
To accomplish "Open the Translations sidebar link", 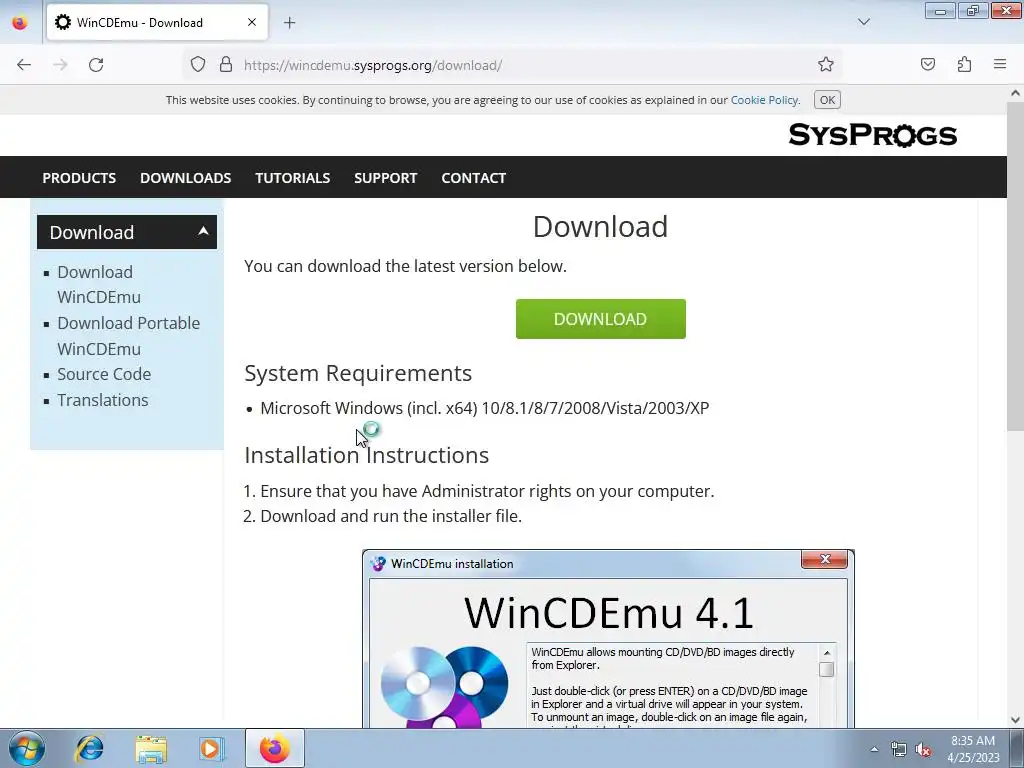I will tap(103, 400).
